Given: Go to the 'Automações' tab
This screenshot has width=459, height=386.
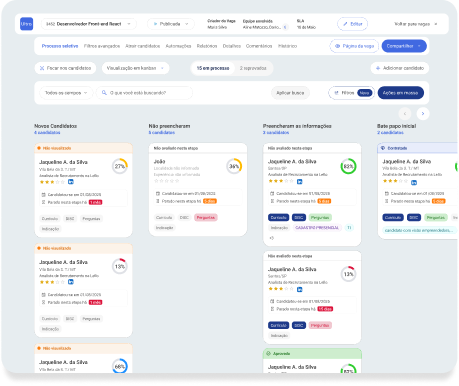Looking at the screenshot, I should click(x=178, y=46).
